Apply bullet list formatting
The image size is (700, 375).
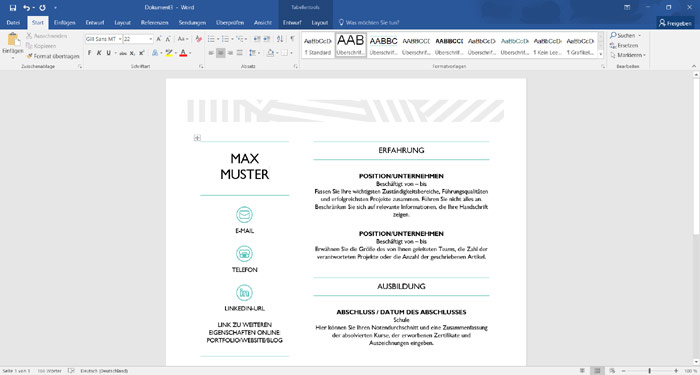[x=211, y=39]
